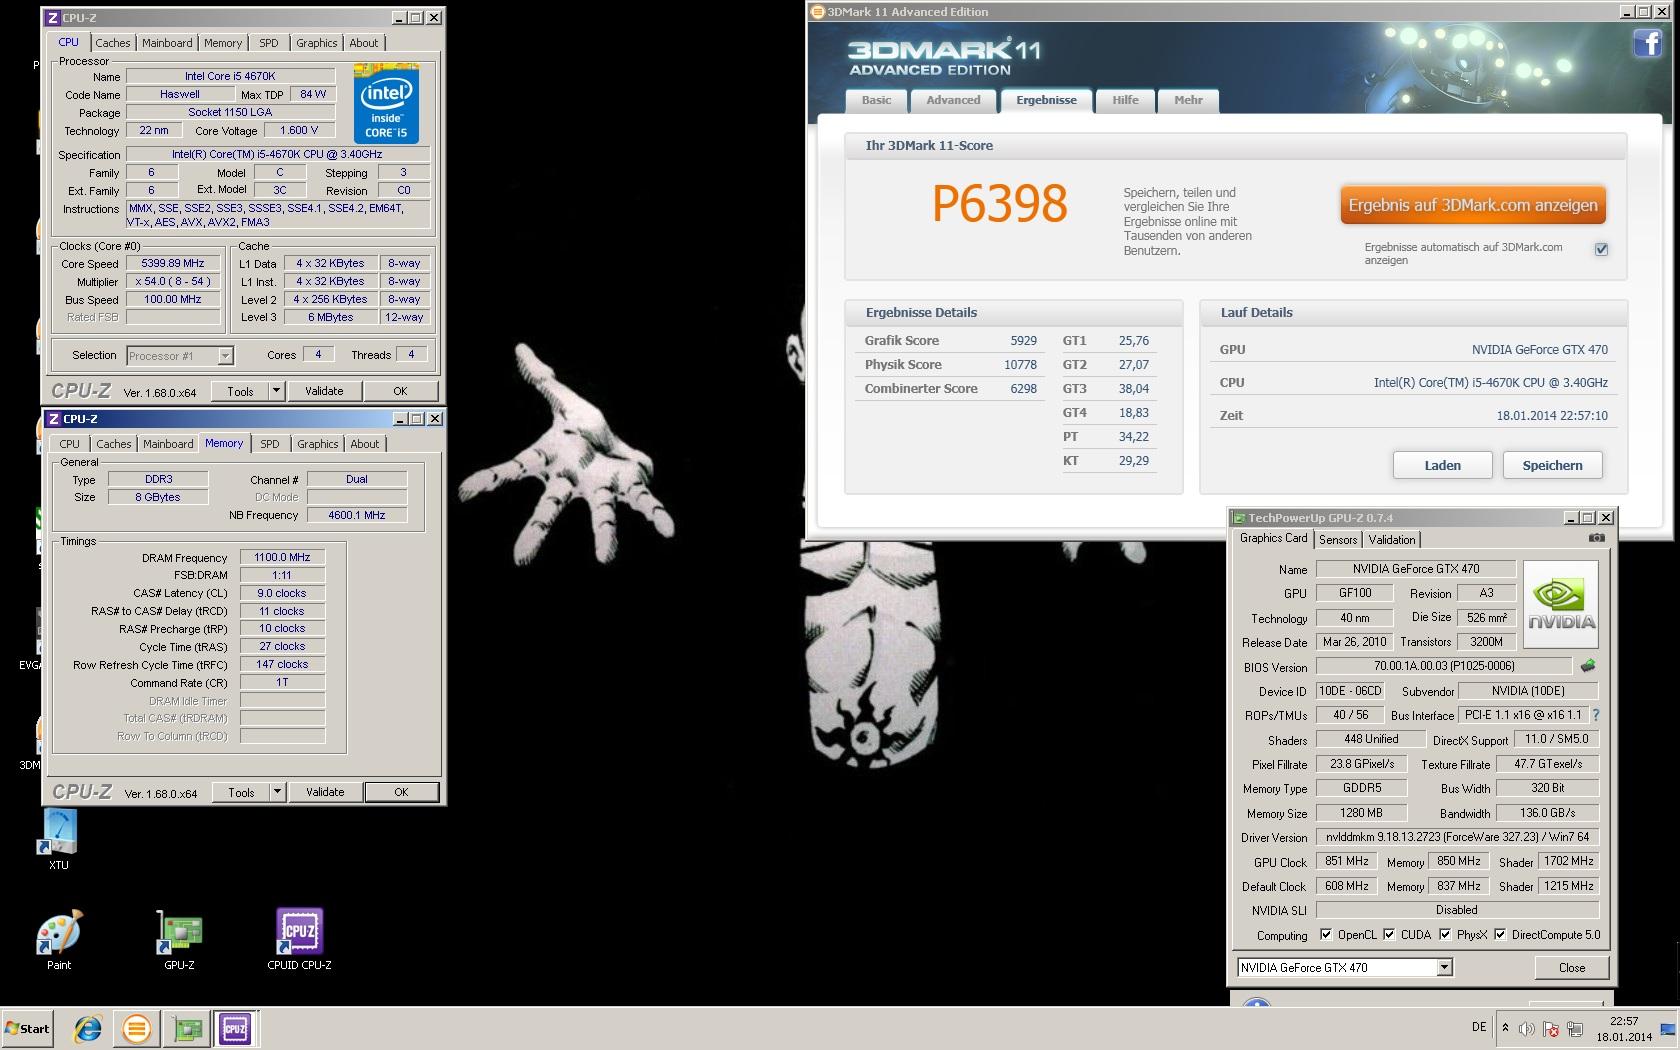Viewport: 1680px width, 1050px height.
Task: Open CPUID CPU-Z desktop shortcut
Action: (x=299, y=941)
